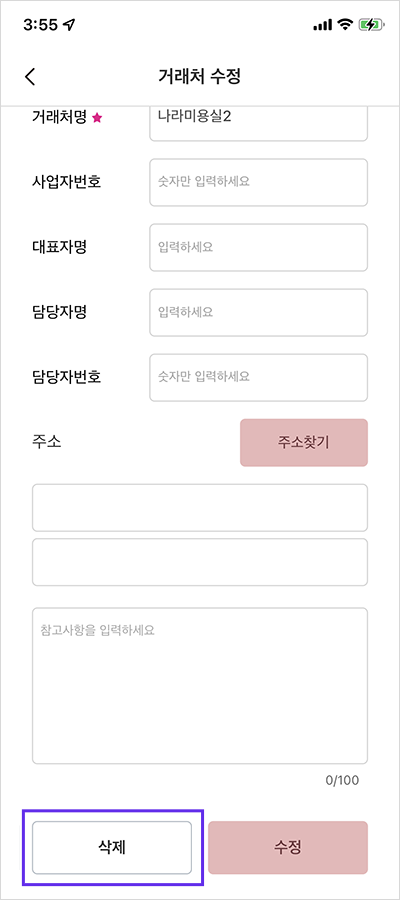The image size is (400, 900).
Task: Tap the location arrow in status bar
Action: coord(69,25)
